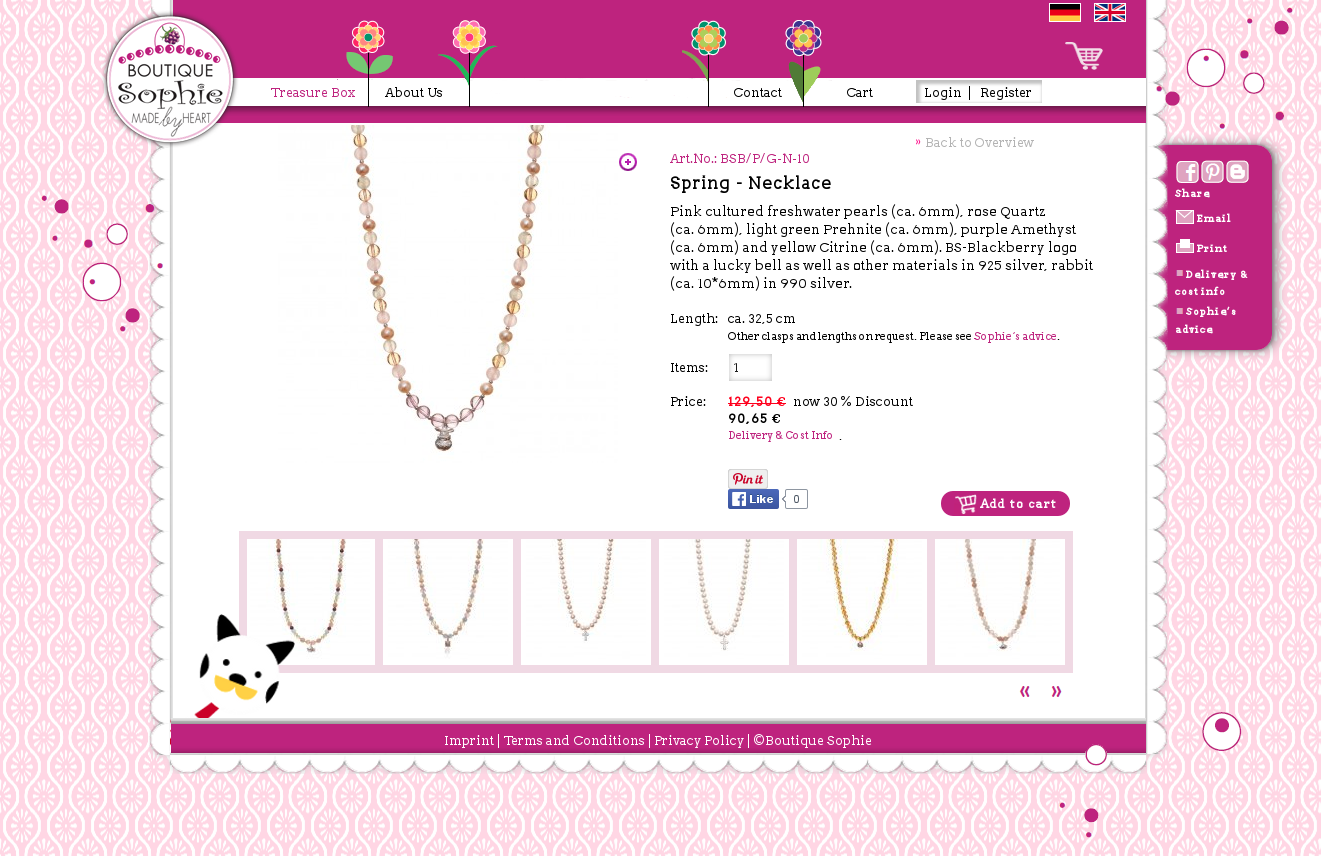Image resolution: width=1321 pixels, height=856 pixels.
Task: Click the Pin it button
Action: tap(748, 479)
